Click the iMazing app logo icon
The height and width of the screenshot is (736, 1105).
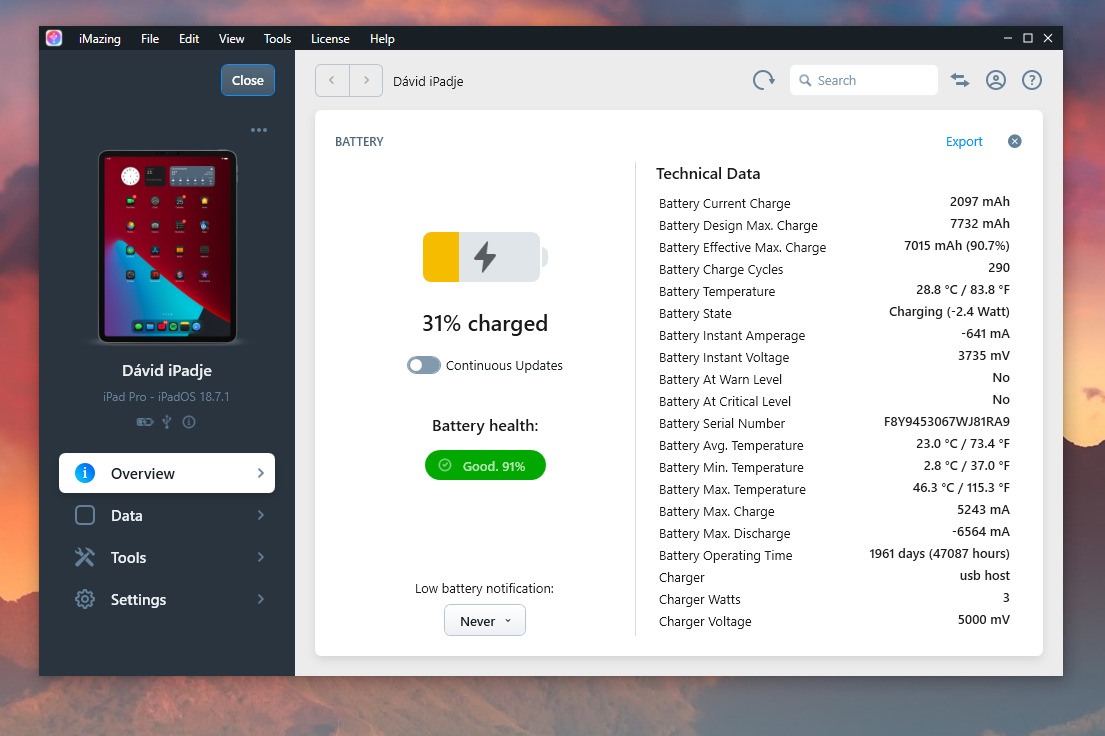[x=54, y=38]
